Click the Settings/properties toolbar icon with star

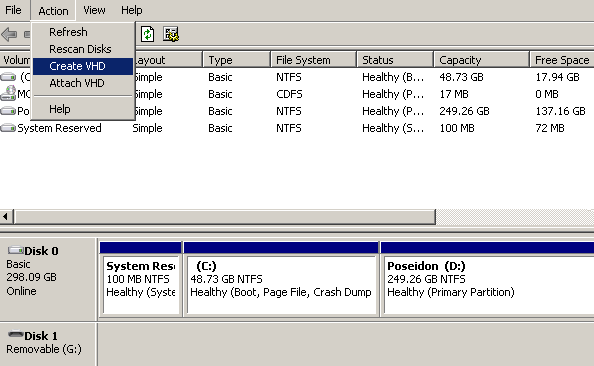tap(171, 34)
